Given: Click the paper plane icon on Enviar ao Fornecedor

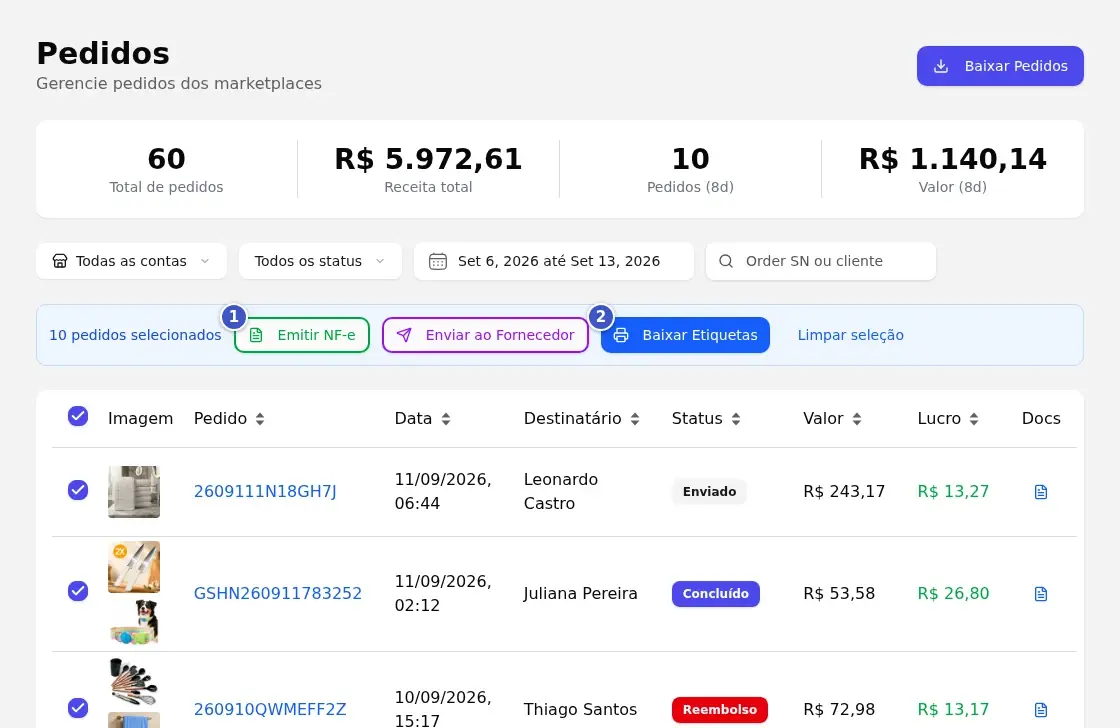Looking at the screenshot, I should (x=404, y=335).
